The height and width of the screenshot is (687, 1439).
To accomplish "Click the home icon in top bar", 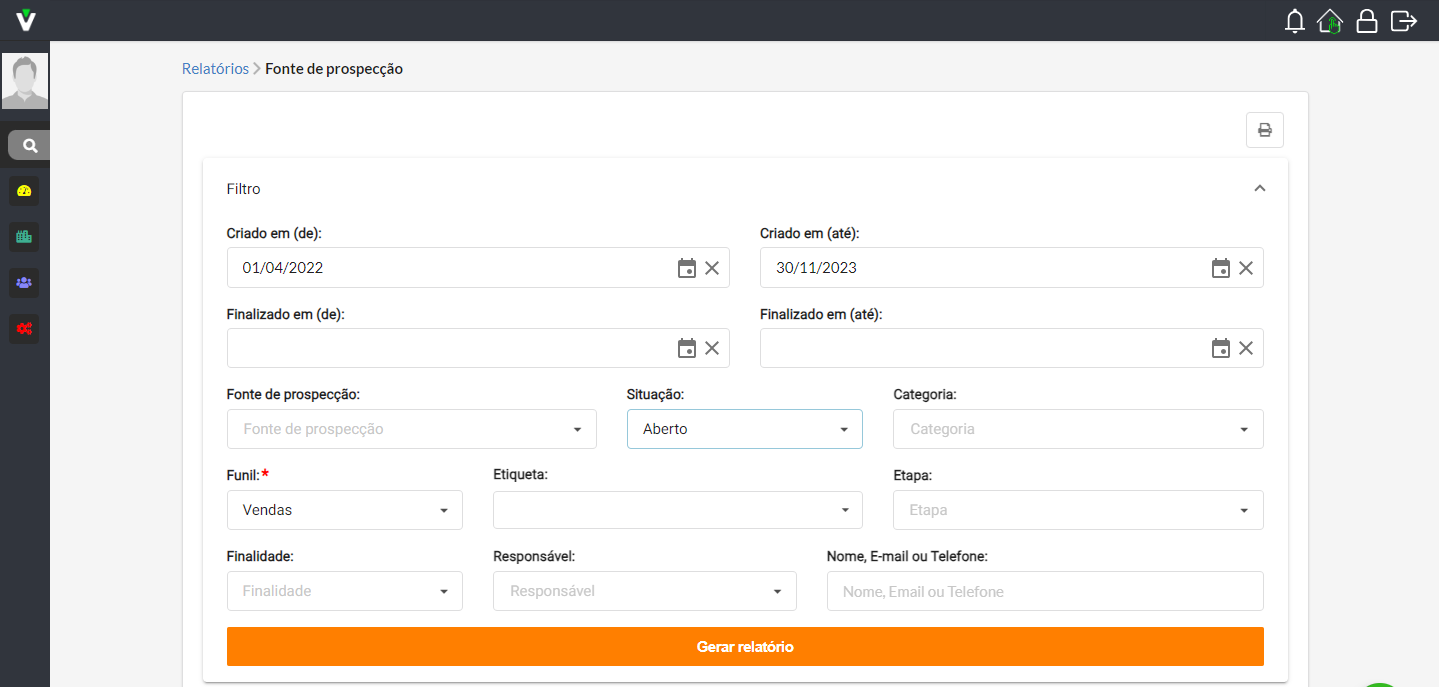I will coord(1330,21).
